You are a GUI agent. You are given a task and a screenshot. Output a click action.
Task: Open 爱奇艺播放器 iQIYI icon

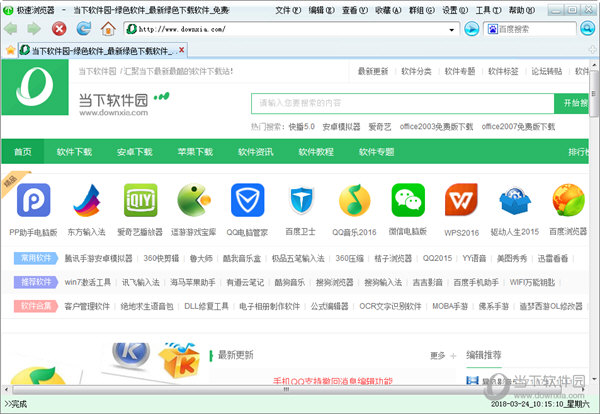point(140,200)
